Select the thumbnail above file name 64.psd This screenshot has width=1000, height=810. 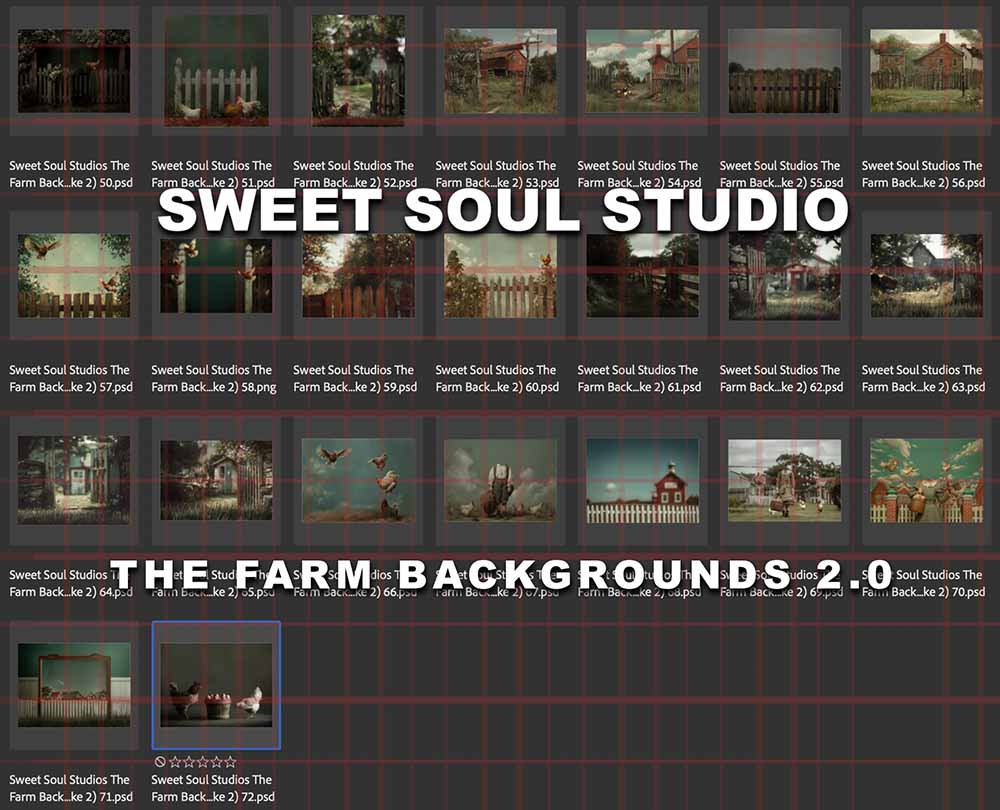click(x=74, y=480)
